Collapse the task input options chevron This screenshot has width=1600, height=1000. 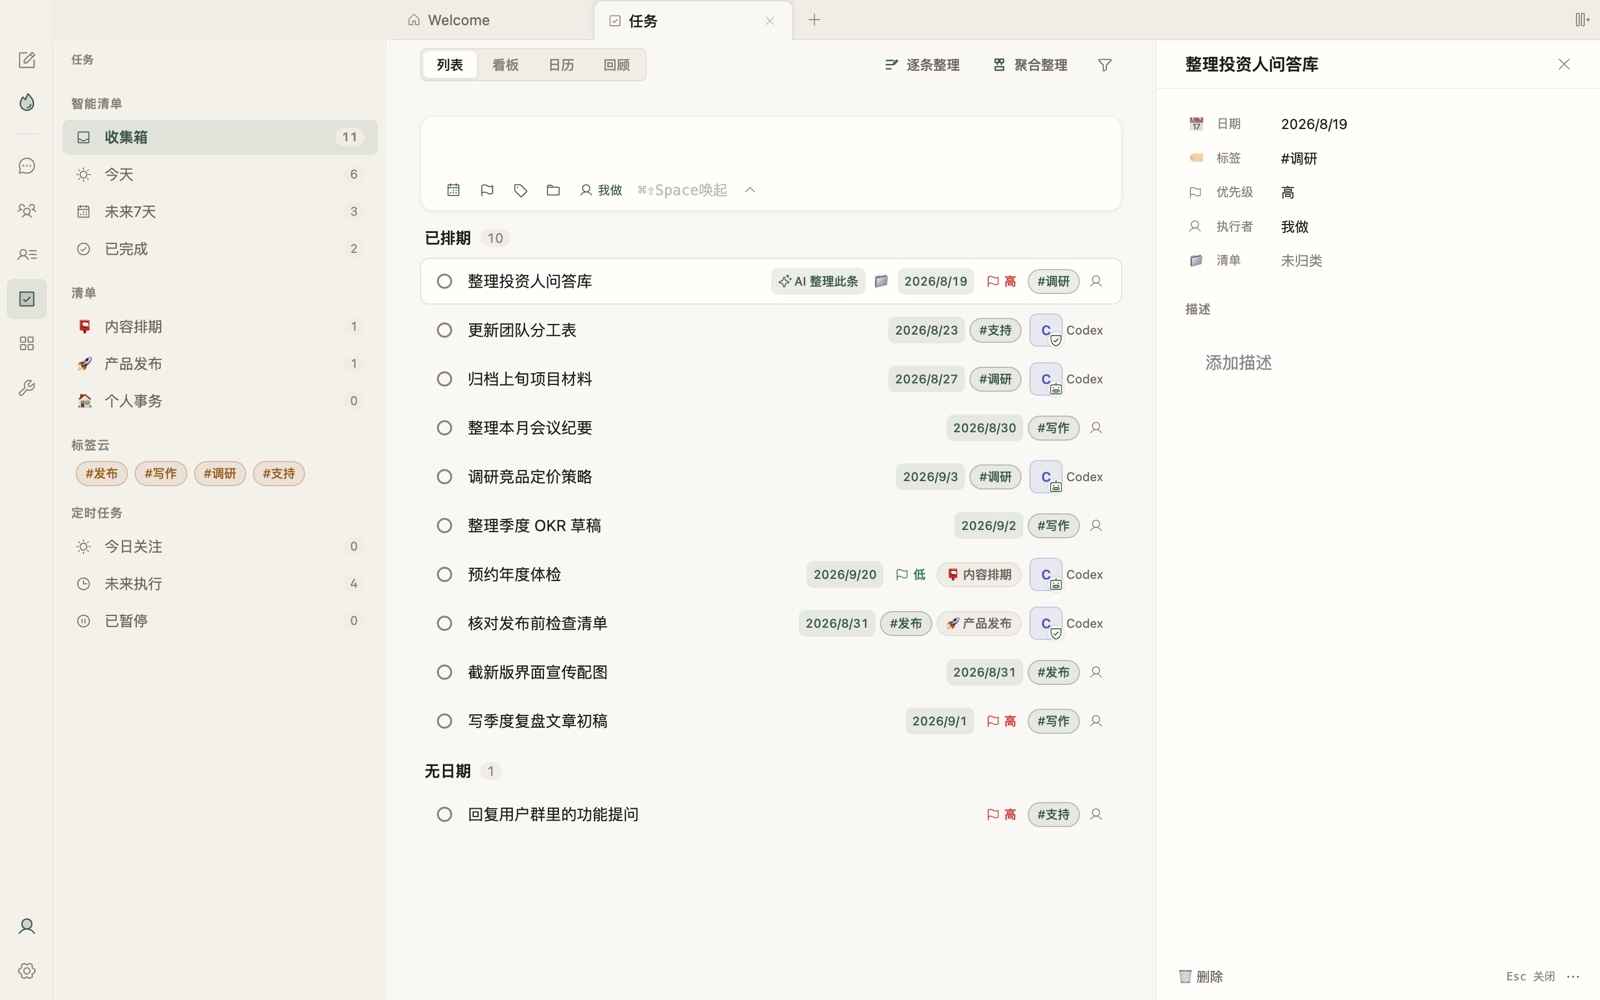[750, 190]
